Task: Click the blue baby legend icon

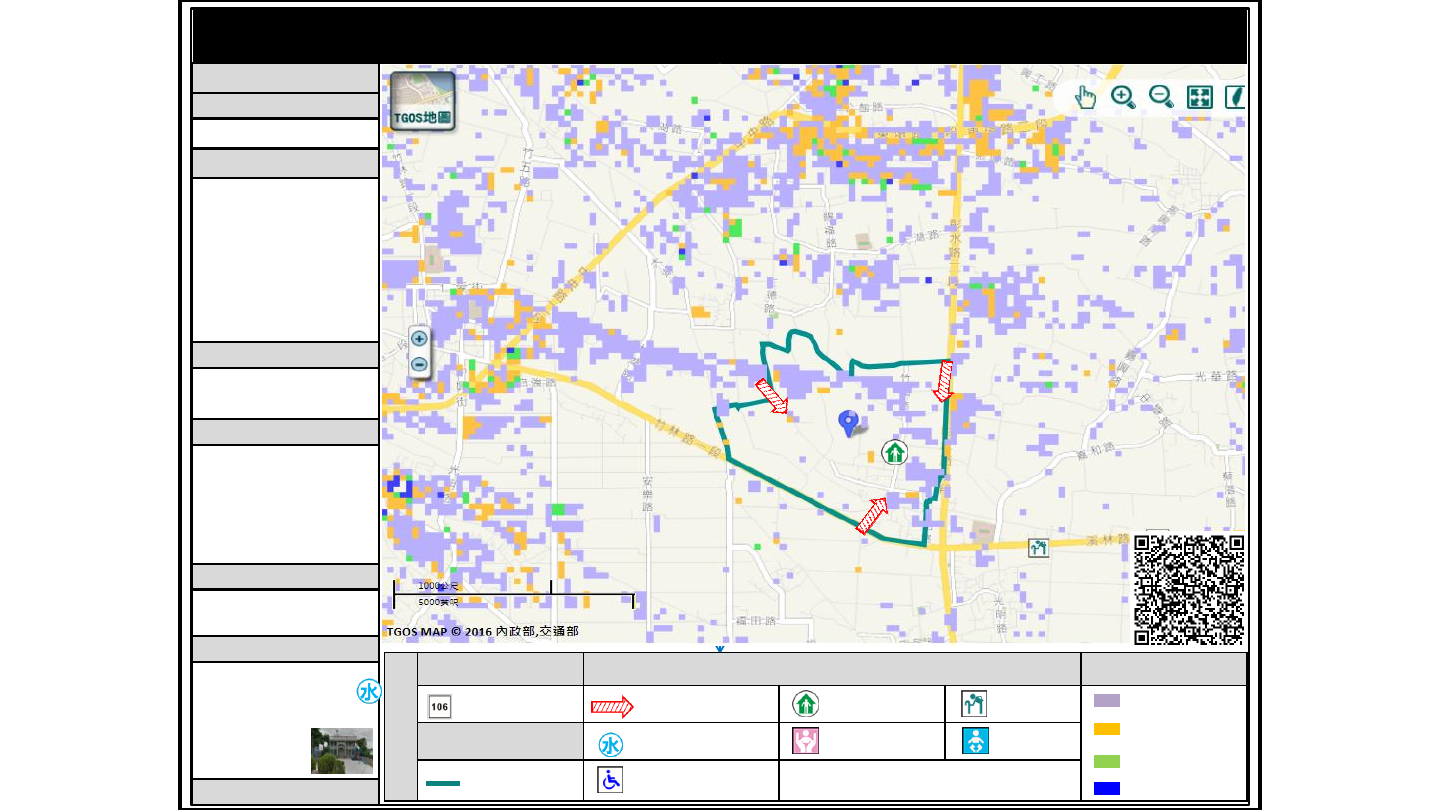Action: tap(974, 741)
